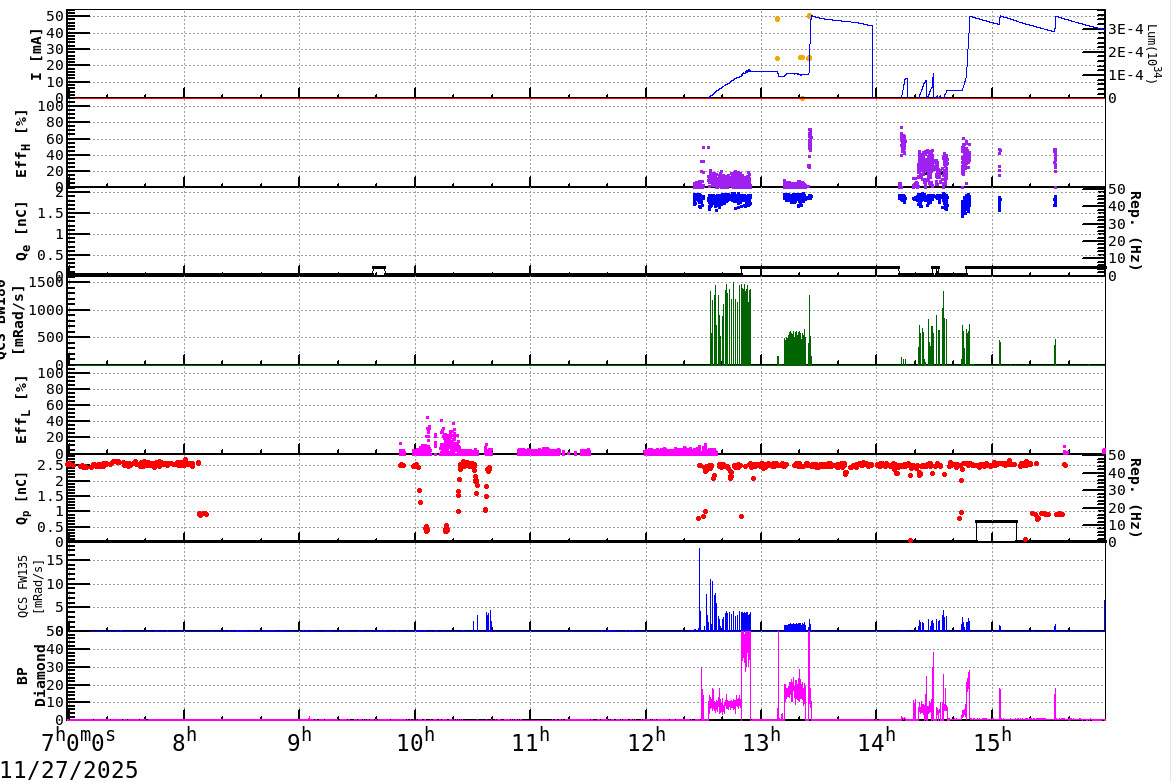Image resolution: width=1172 pixels, height=782 pixels.
Task: Click the "10h" time axis label
Action: coord(416,742)
